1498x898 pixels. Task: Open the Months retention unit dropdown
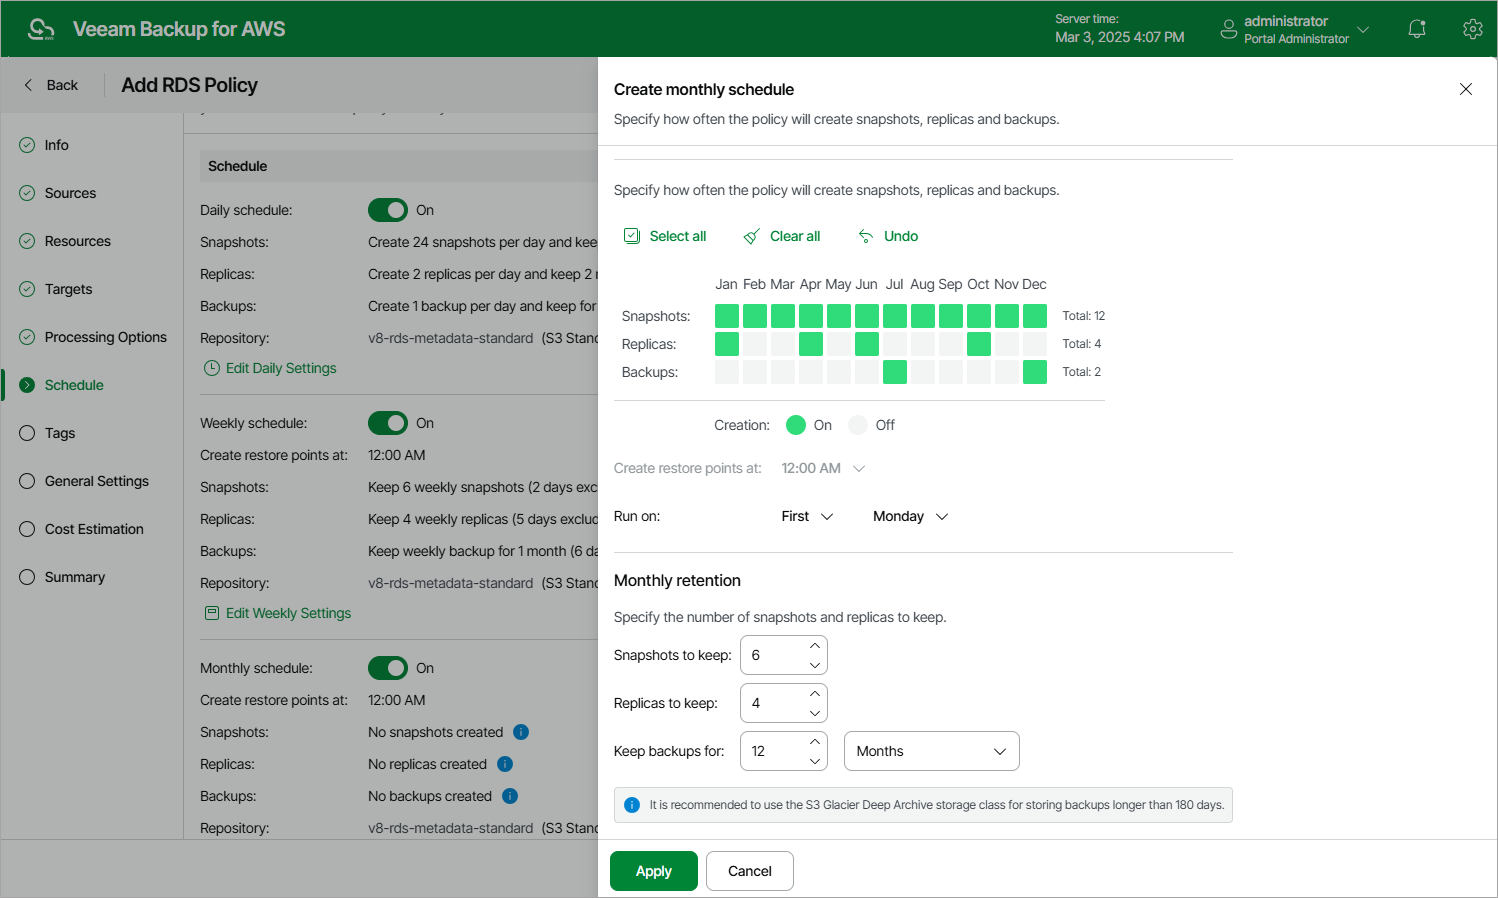[x=931, y=751]
